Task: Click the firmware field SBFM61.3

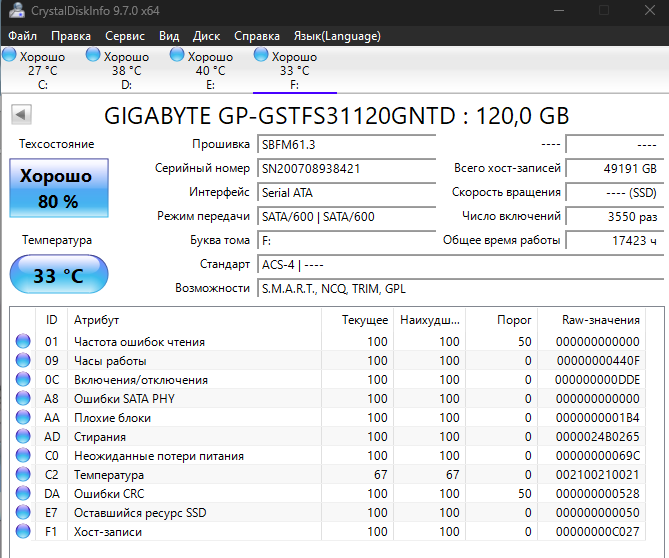Action: click(x=346, y=145)
